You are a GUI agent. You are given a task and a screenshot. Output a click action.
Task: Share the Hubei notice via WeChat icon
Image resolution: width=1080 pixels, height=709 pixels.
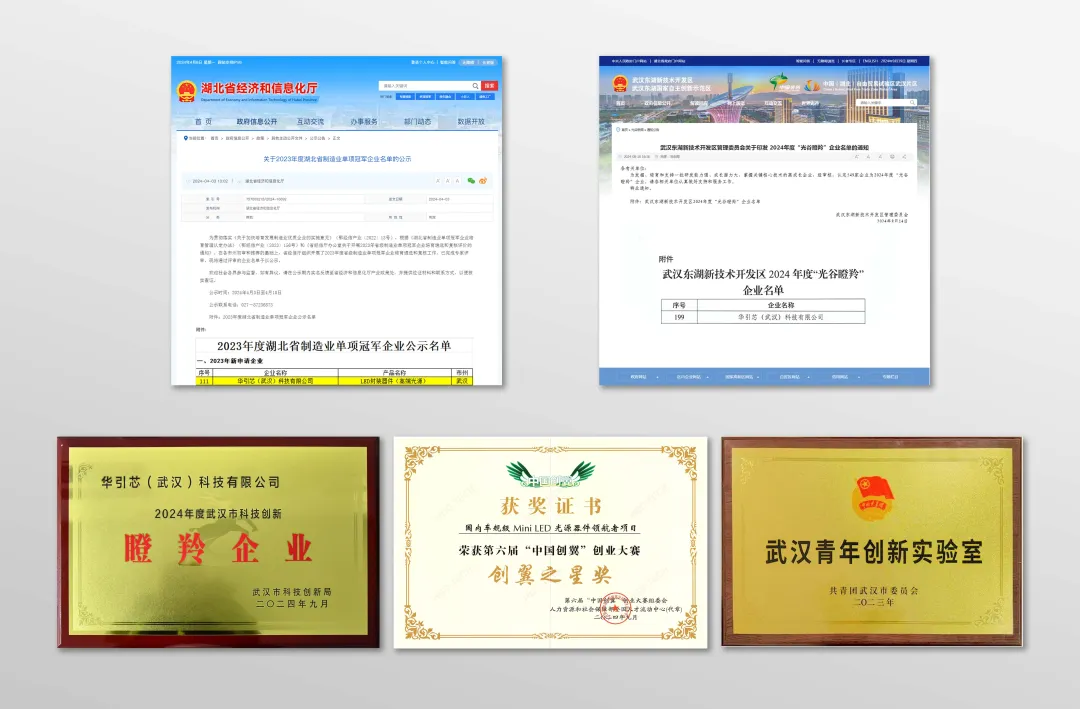pyautogui.click(x=471, y=181)
